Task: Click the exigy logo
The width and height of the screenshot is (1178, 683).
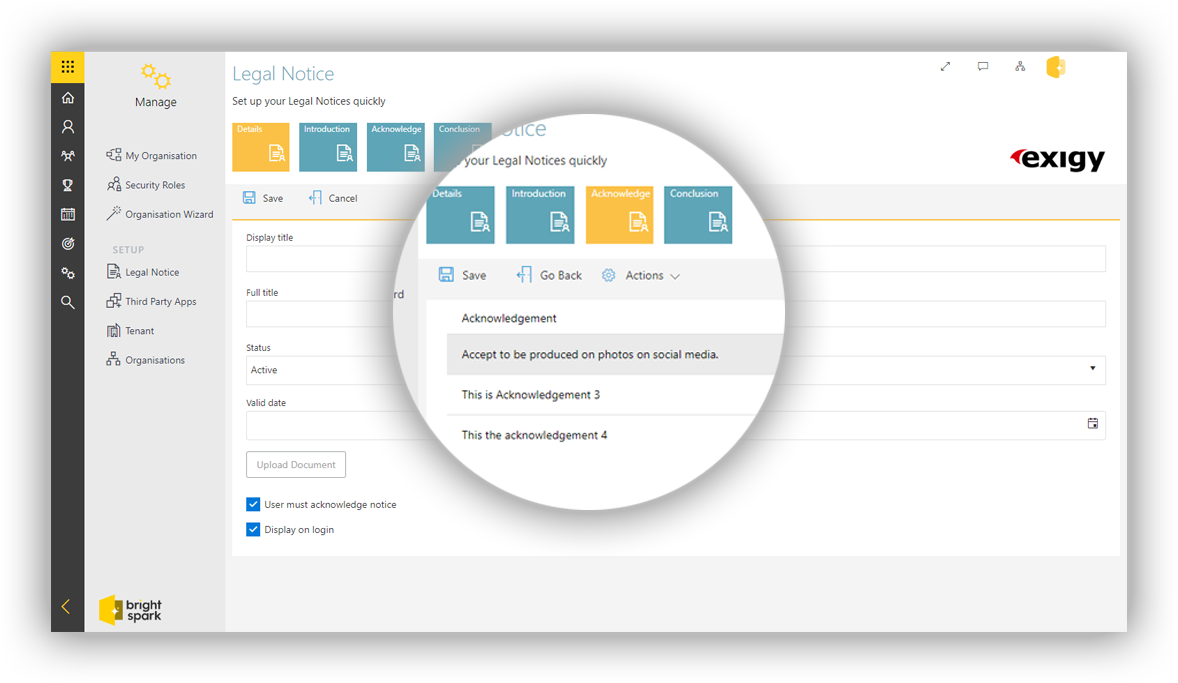Action: coord(1057,159)
